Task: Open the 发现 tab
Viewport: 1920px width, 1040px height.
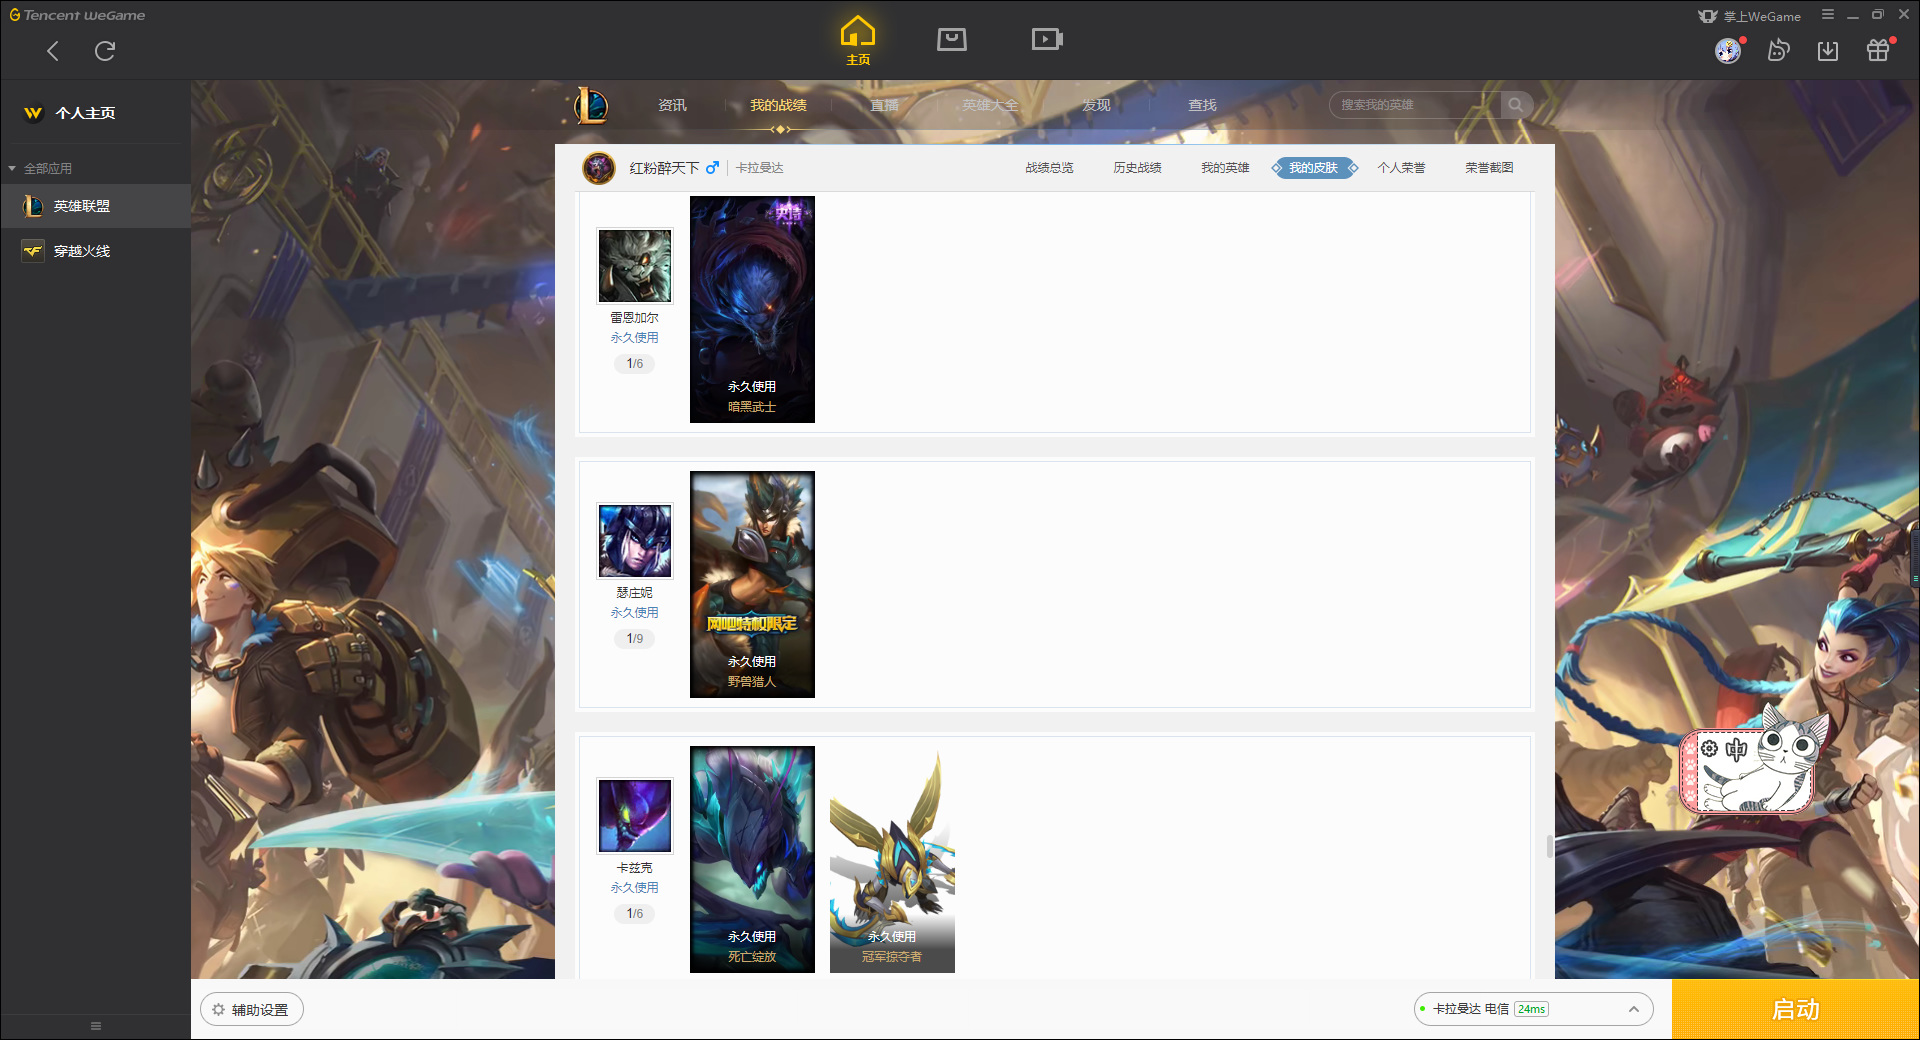Action: tap(1096, 105)
